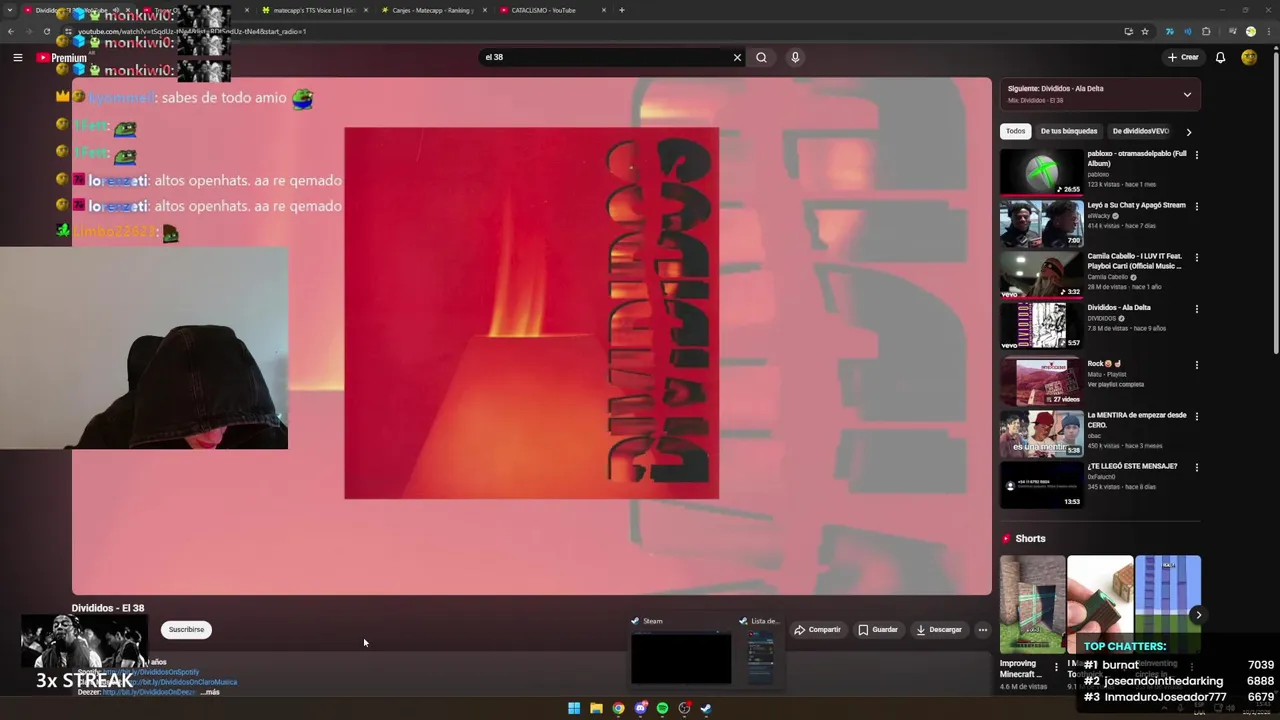Open the Chrome profile avatar

[x=1250, y=31]
